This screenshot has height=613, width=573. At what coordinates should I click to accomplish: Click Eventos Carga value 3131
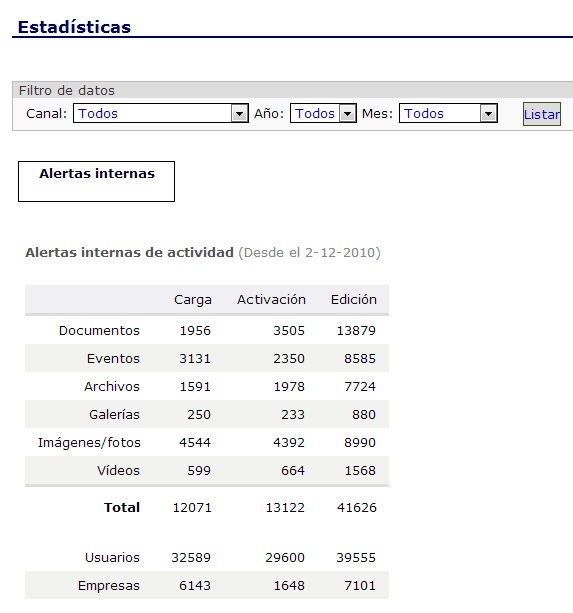click(195, 358)
